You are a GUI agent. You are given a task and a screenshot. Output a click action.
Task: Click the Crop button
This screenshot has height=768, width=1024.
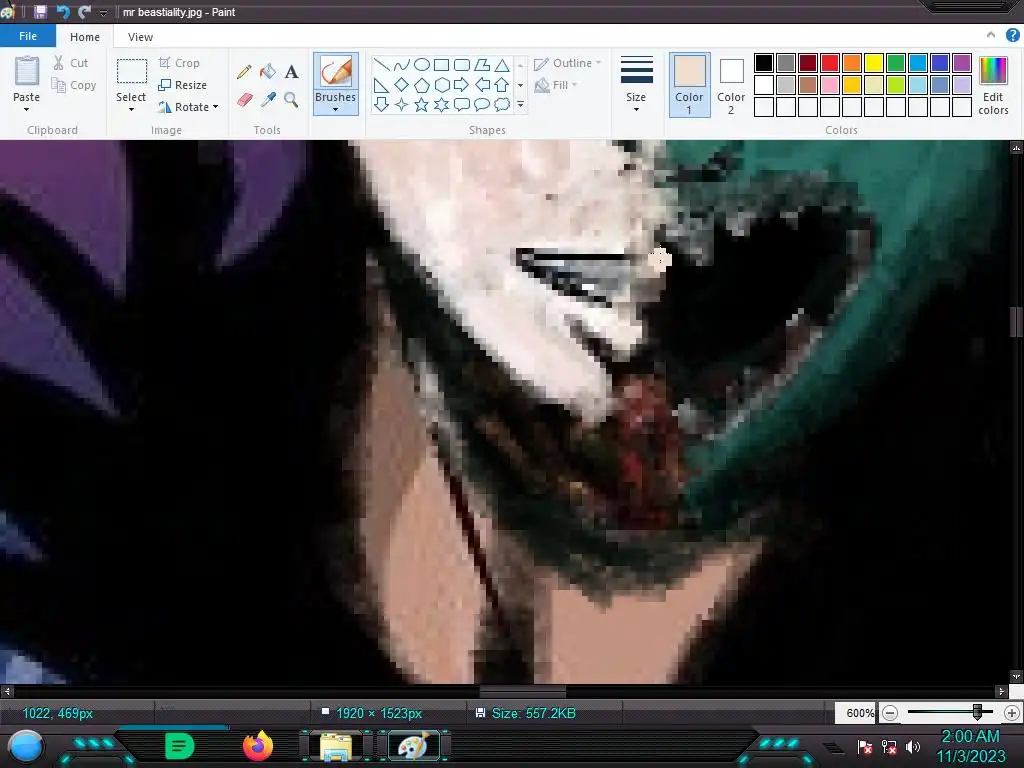pos(179,63)
